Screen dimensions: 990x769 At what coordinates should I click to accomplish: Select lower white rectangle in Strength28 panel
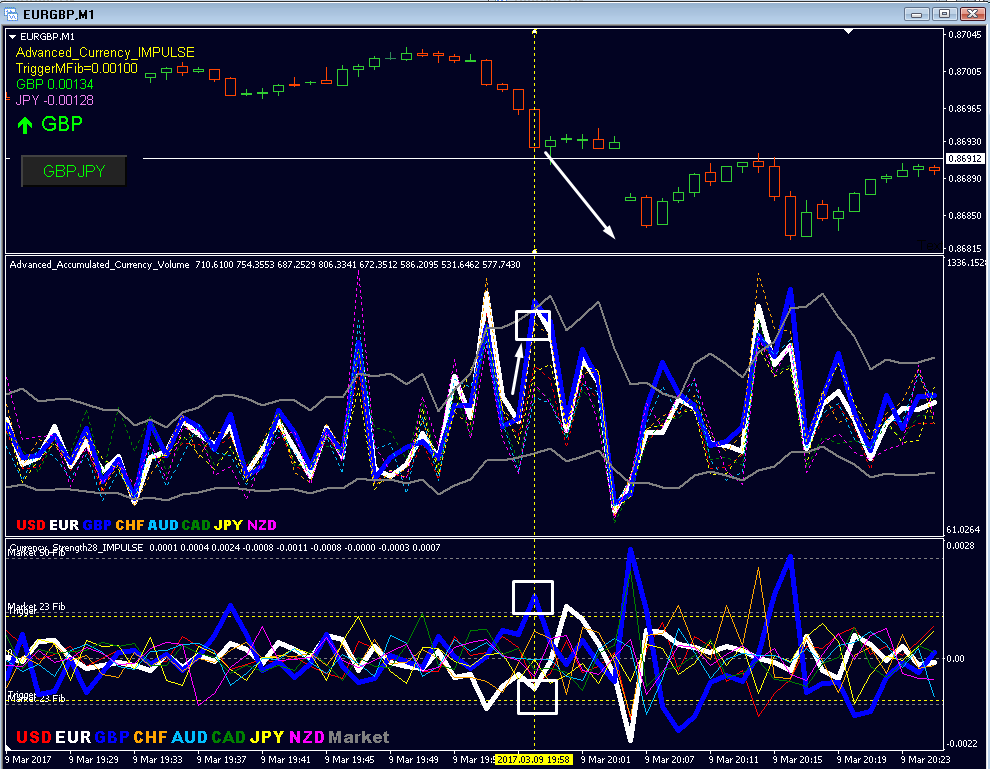[x=537, y=697]
